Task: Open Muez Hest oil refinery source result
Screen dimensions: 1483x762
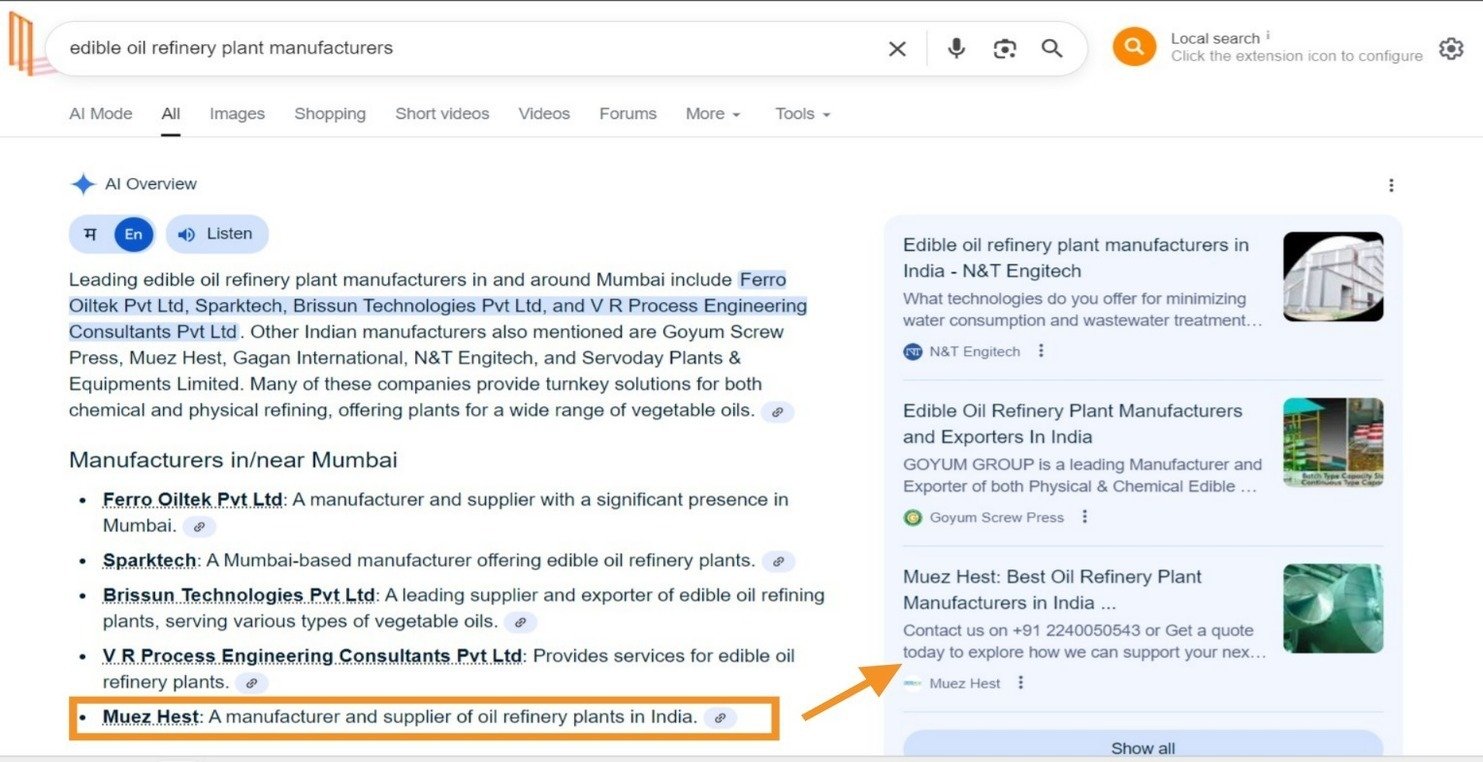Action: click(x=1052, y=589)
